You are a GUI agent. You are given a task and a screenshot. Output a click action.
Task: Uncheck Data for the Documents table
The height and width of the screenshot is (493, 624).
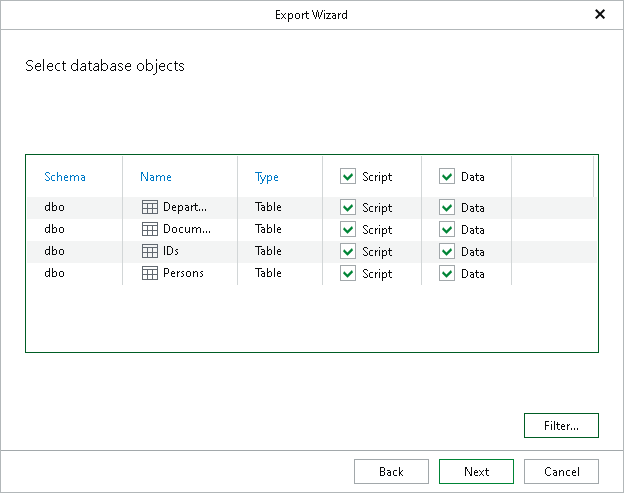pos(447,230)
